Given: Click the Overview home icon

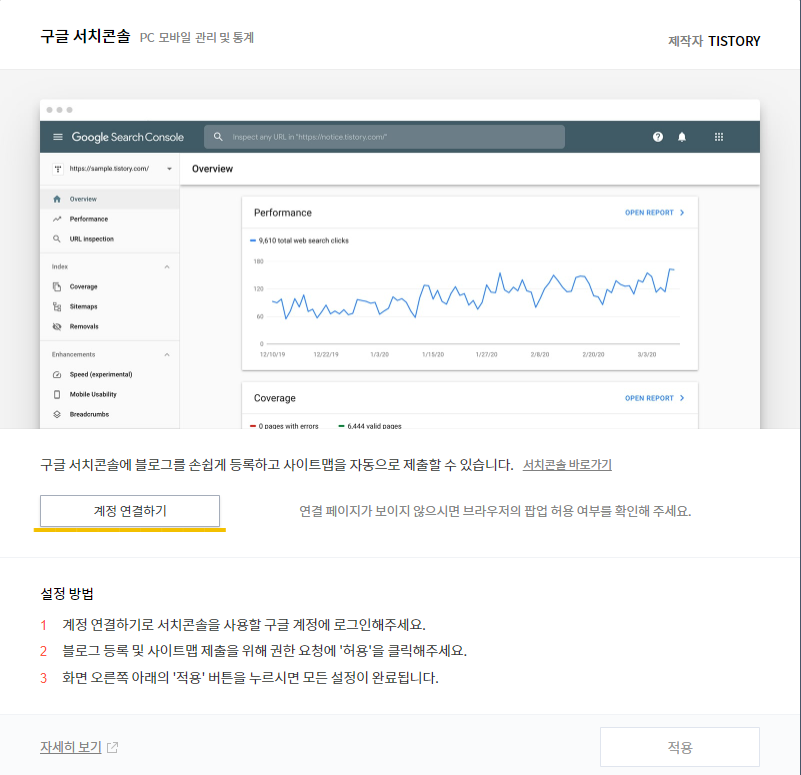Looking at the screenshot, I should coord(57,199).
